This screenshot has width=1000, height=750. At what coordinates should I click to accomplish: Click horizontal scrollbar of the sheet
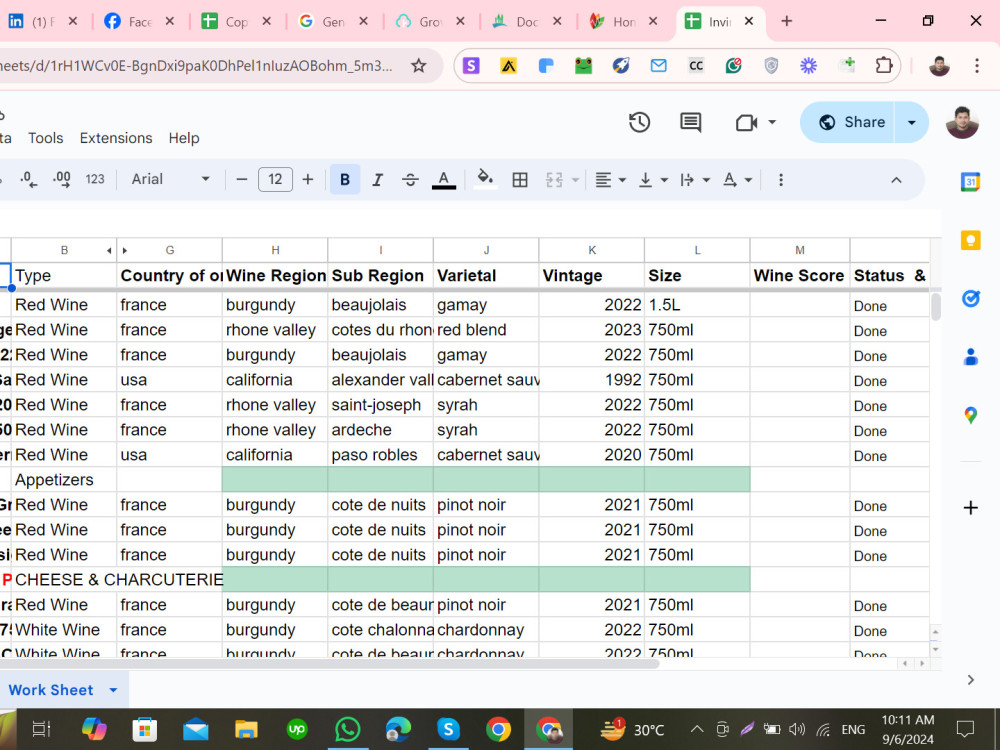pos(330,663)
